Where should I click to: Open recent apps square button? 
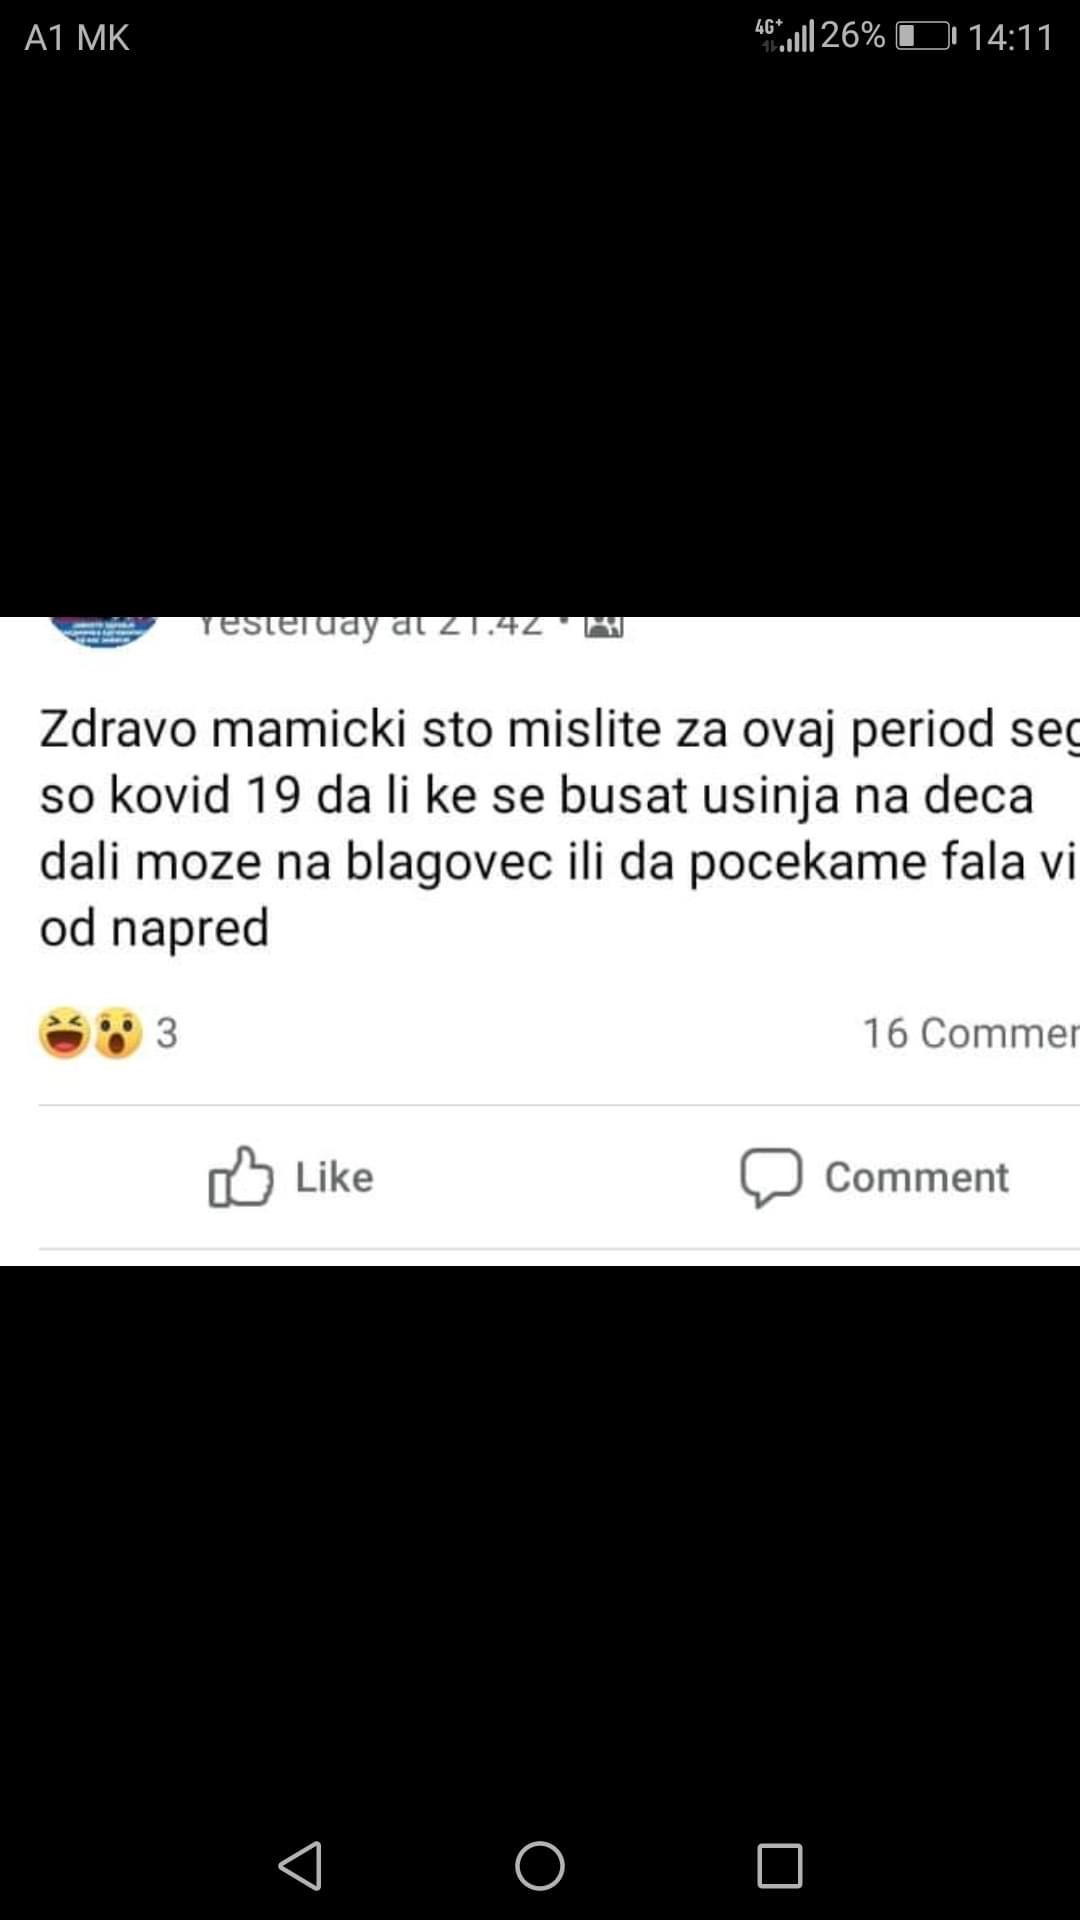click(x=780, y=1866)
